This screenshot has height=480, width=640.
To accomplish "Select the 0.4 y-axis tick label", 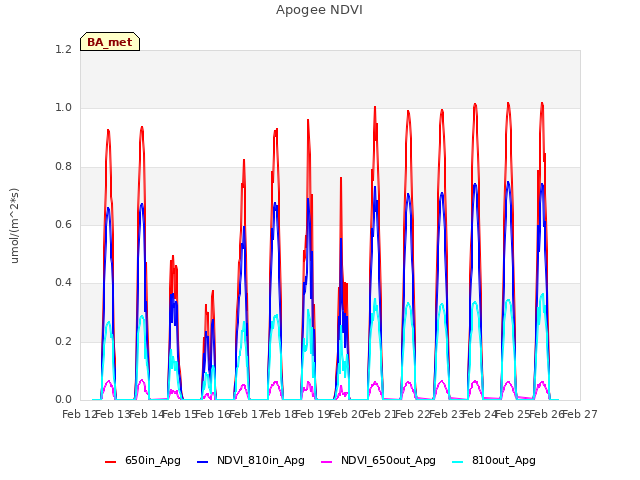I will pyautogui.click(x=63, y=283).
